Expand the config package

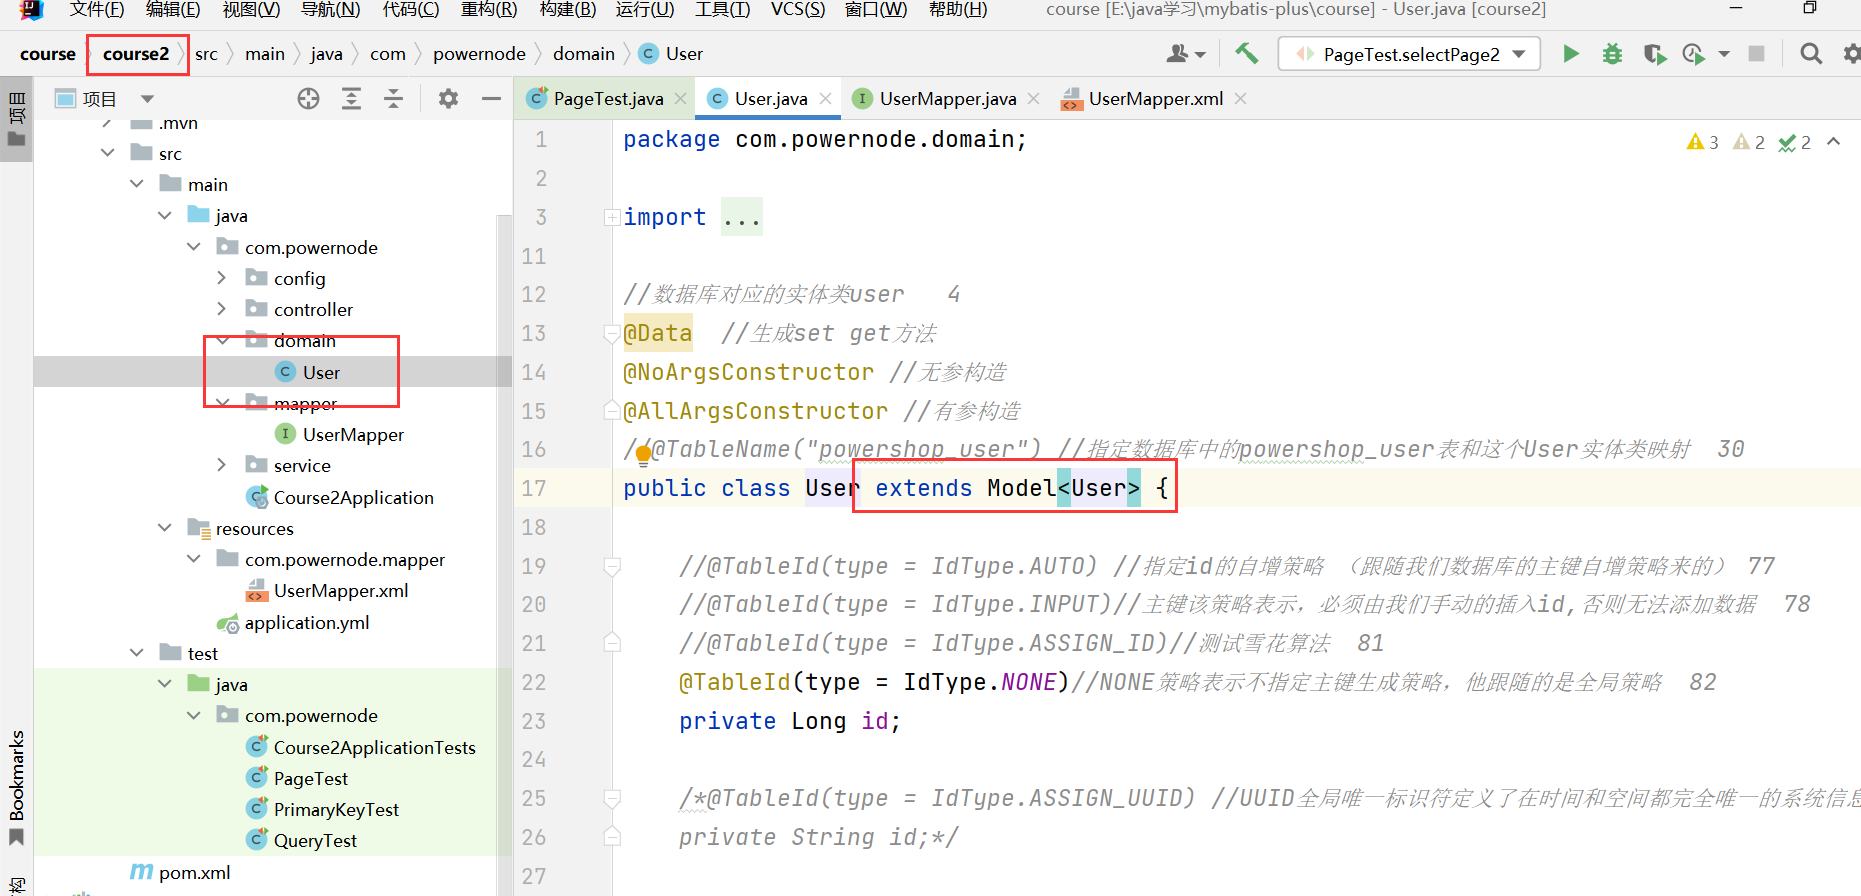221,278
